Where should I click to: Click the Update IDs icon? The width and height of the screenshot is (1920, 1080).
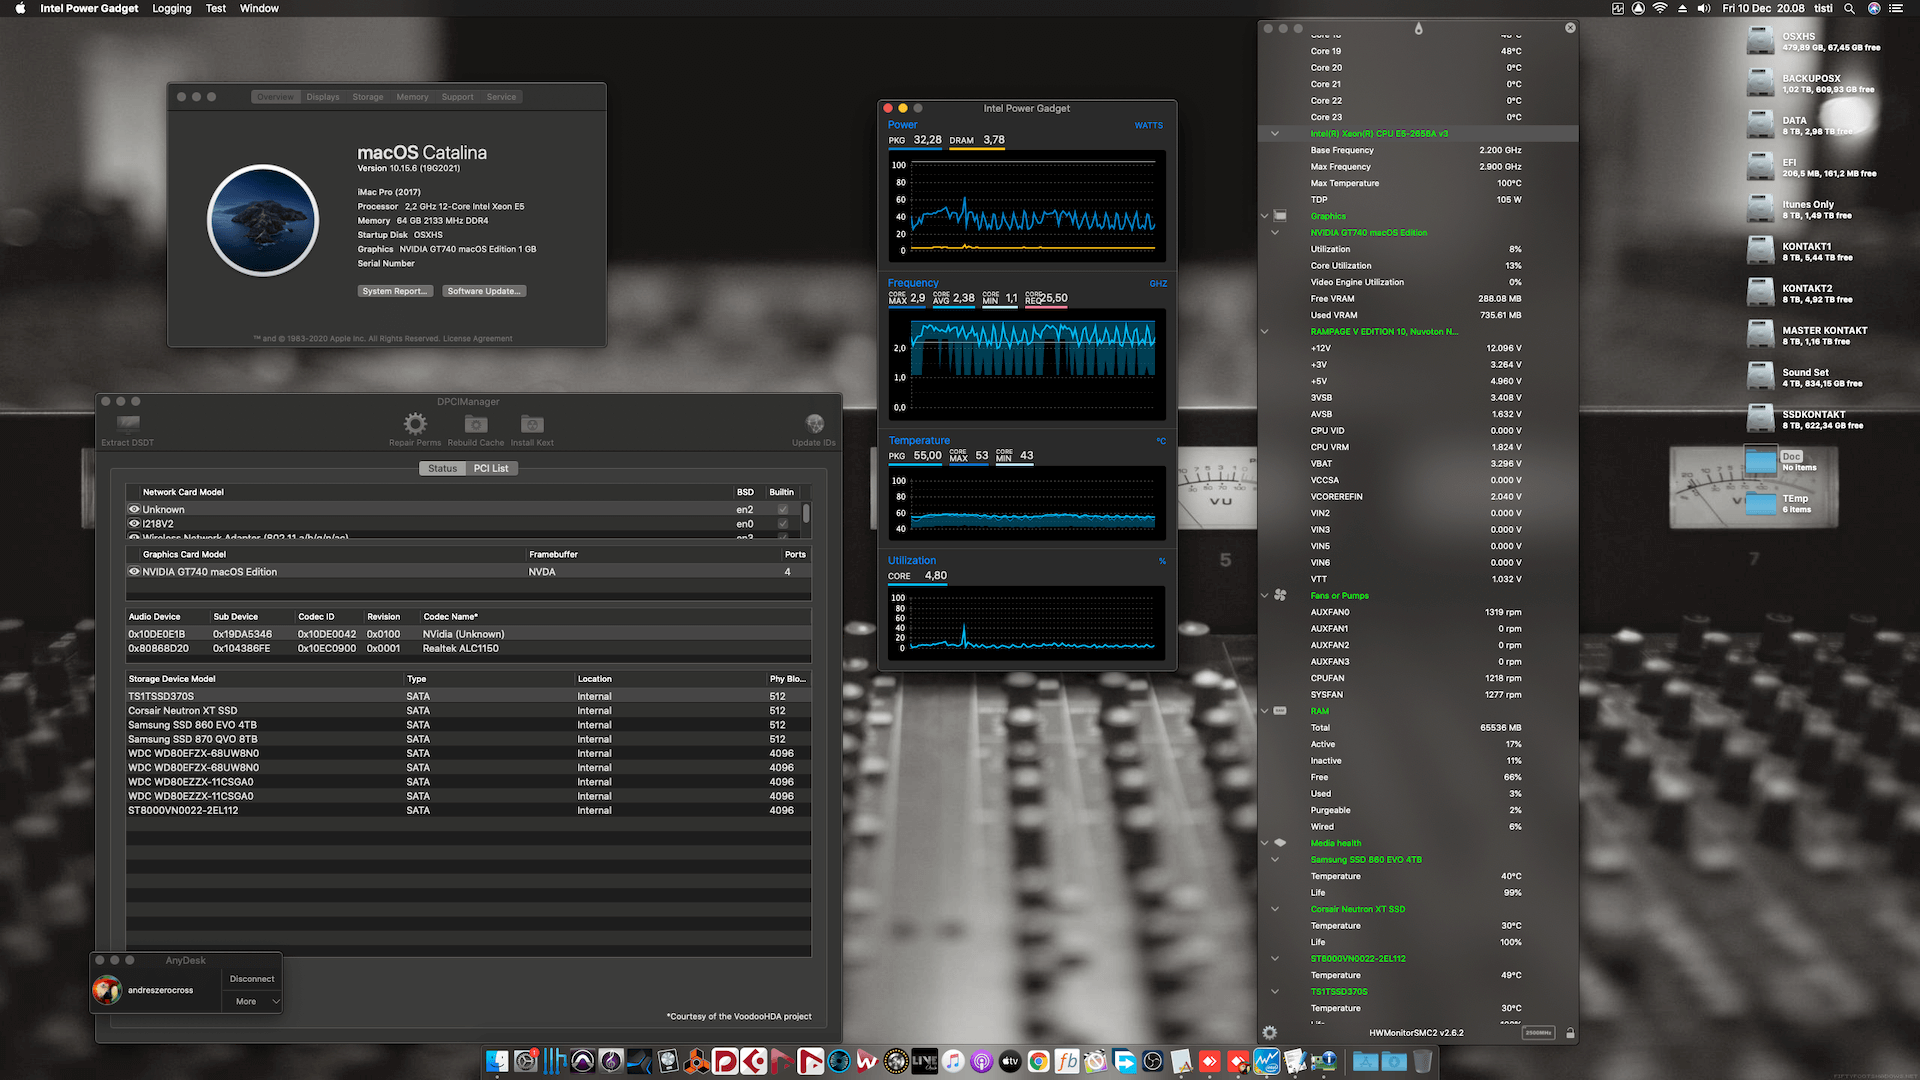[815, 424]
